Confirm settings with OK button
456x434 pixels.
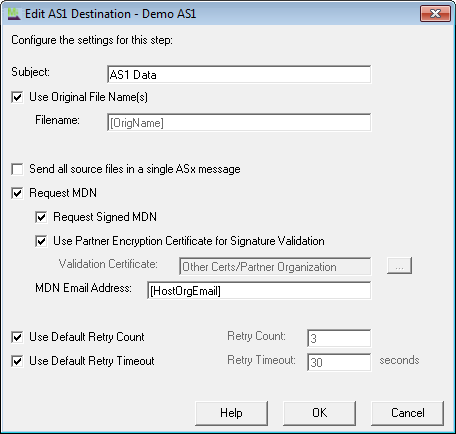coord(319,413)
